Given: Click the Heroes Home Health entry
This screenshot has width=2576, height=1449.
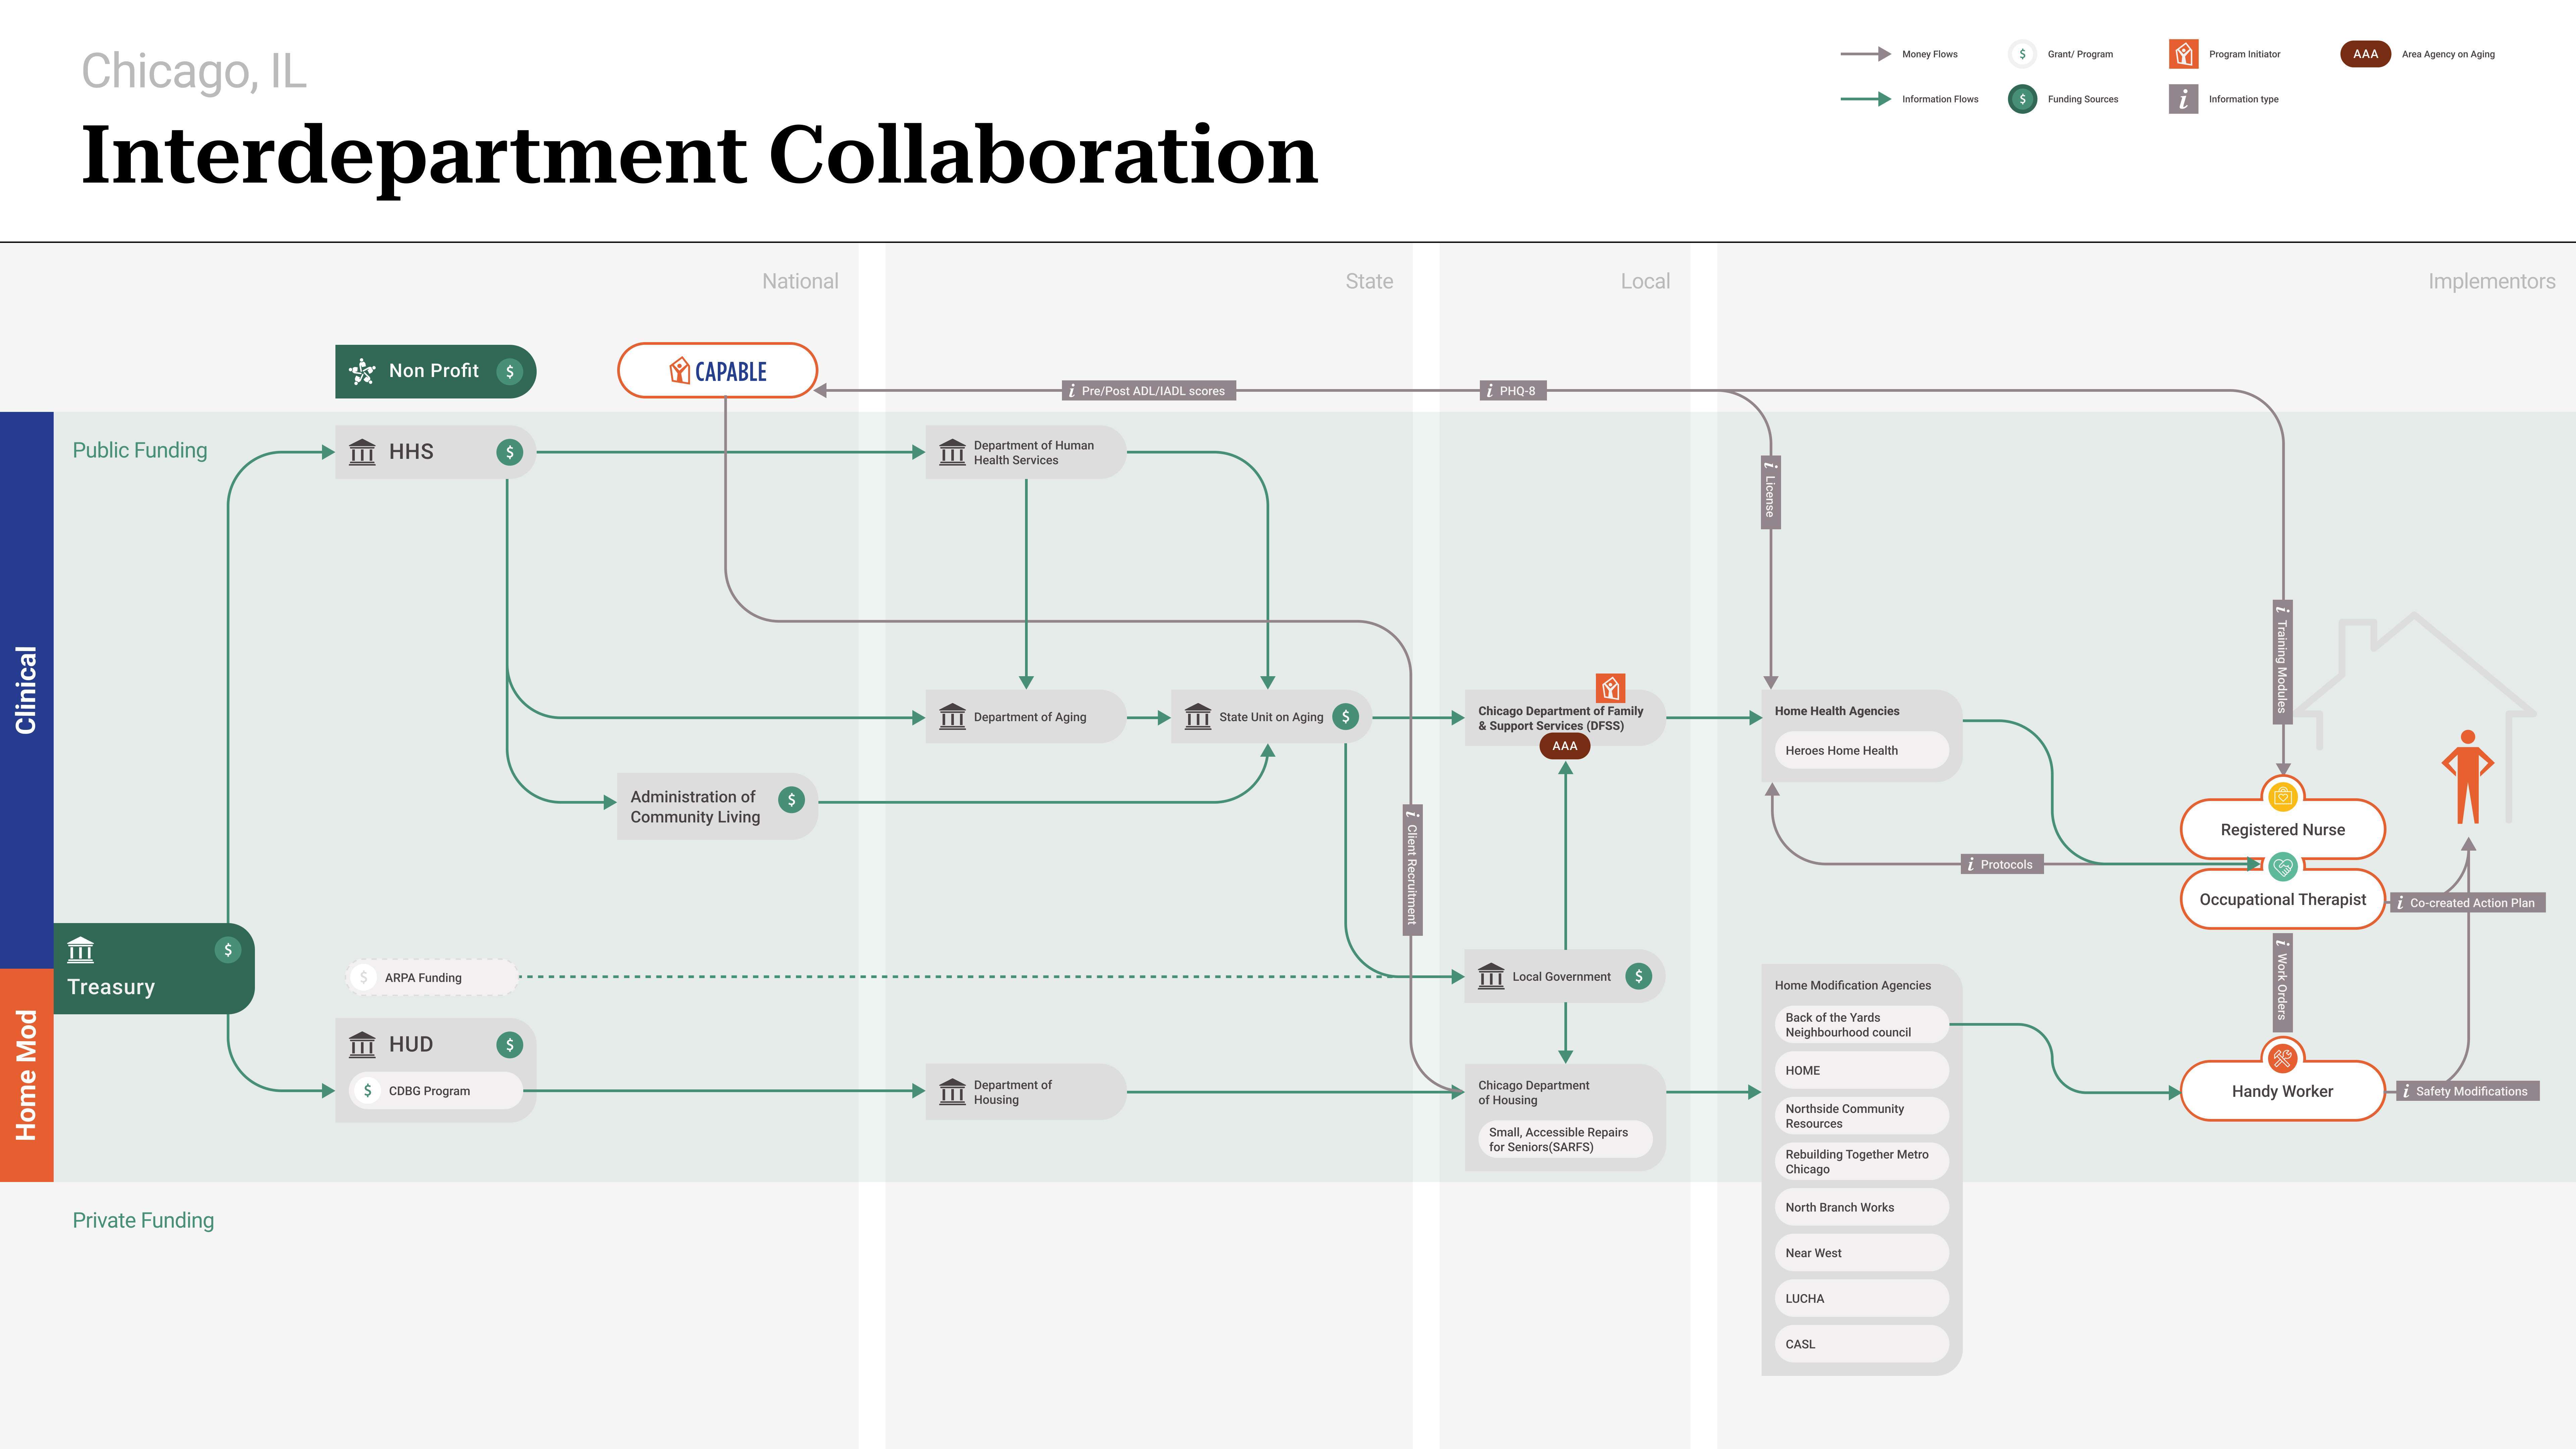Looking at the screenshot, I should click(x=1861, y=750).
